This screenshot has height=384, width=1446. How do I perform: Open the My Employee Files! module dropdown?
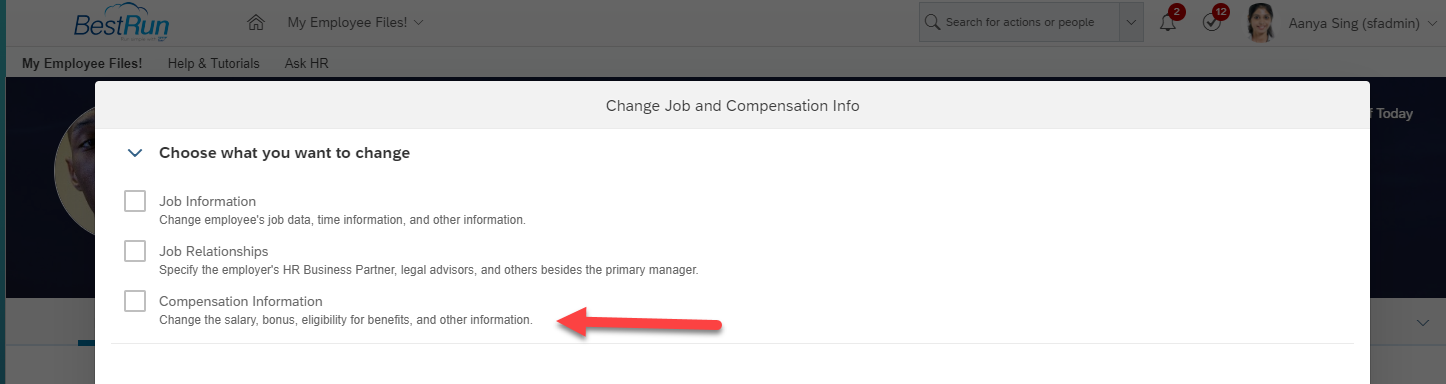355,22
